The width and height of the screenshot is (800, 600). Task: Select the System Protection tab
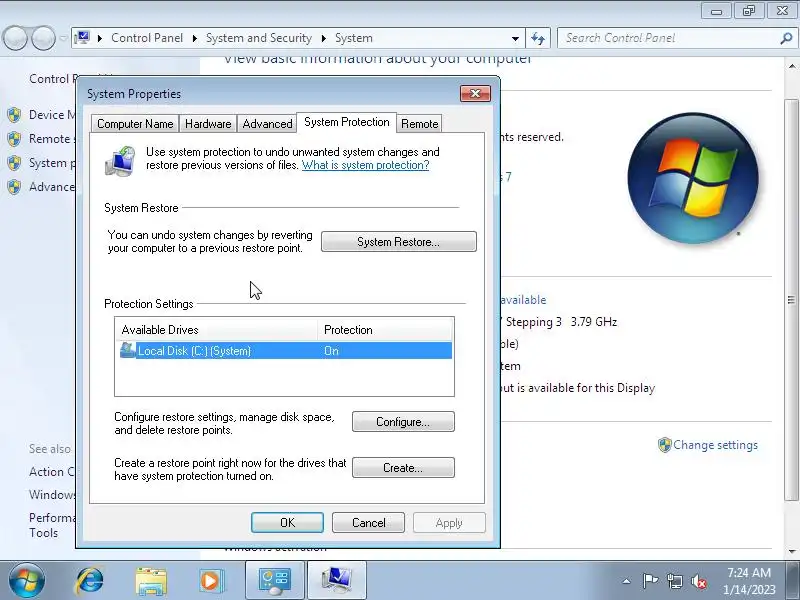(346, 122)
